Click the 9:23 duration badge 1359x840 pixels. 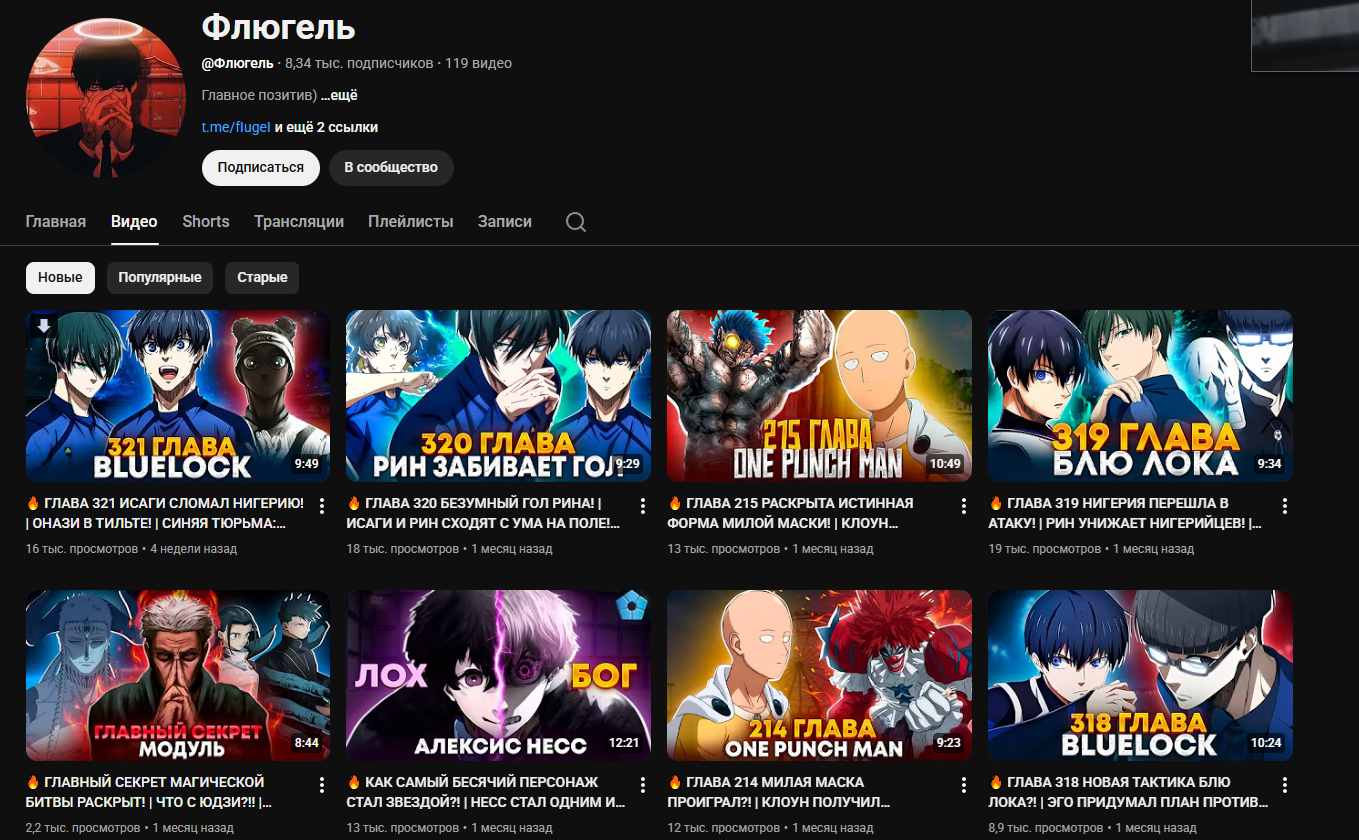click(x=948, y=743)
